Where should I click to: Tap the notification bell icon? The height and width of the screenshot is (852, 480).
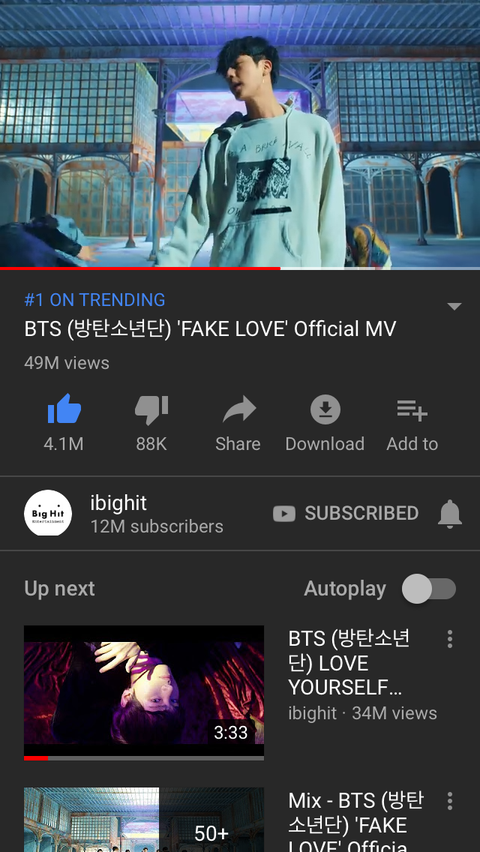(x=450, y=513)
